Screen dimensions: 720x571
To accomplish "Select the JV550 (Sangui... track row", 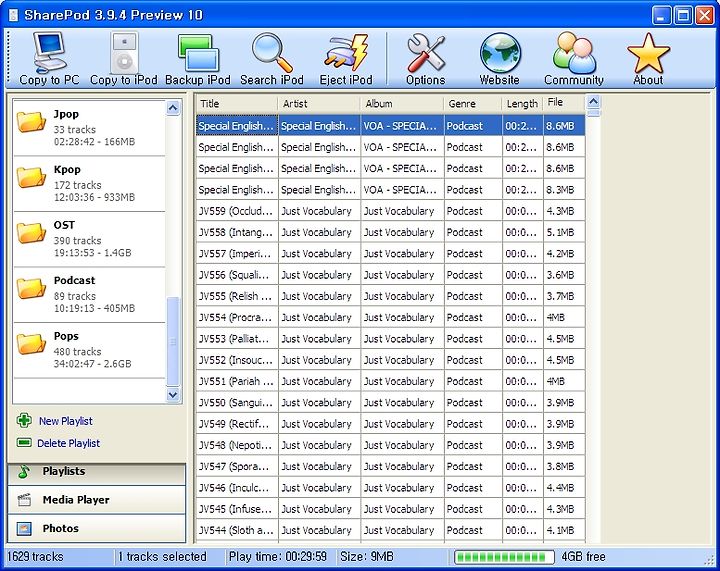I will (x=391, y=403).
